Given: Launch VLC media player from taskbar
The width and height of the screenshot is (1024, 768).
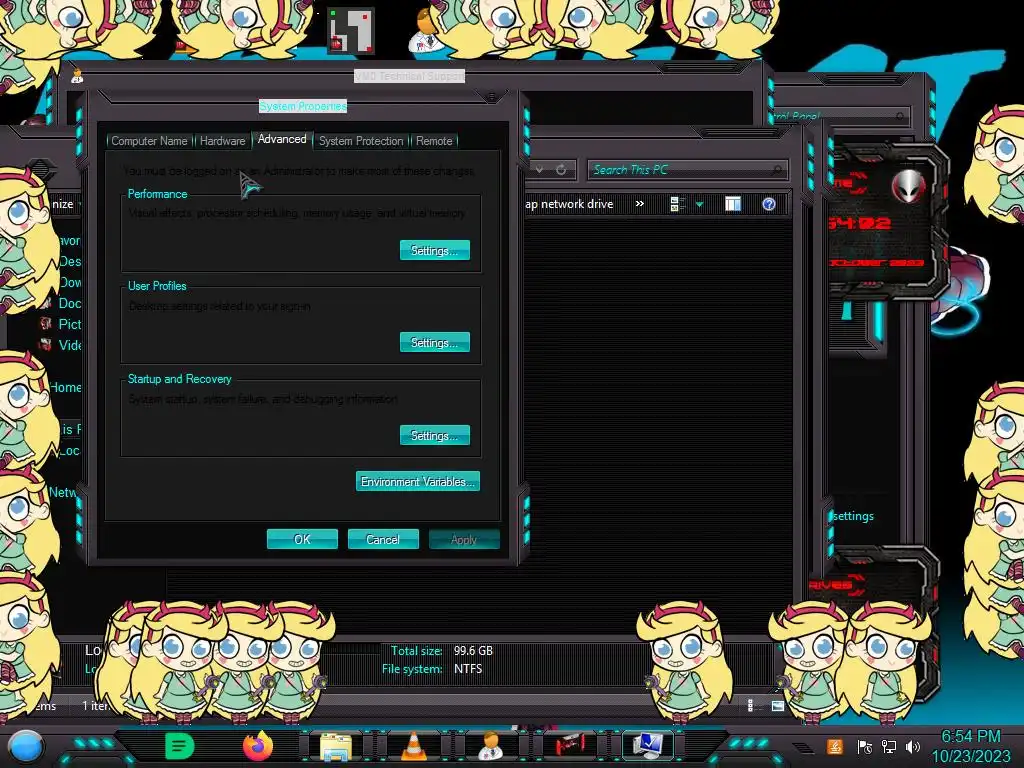Looking at the screenshot, I should tap(413, 746).
